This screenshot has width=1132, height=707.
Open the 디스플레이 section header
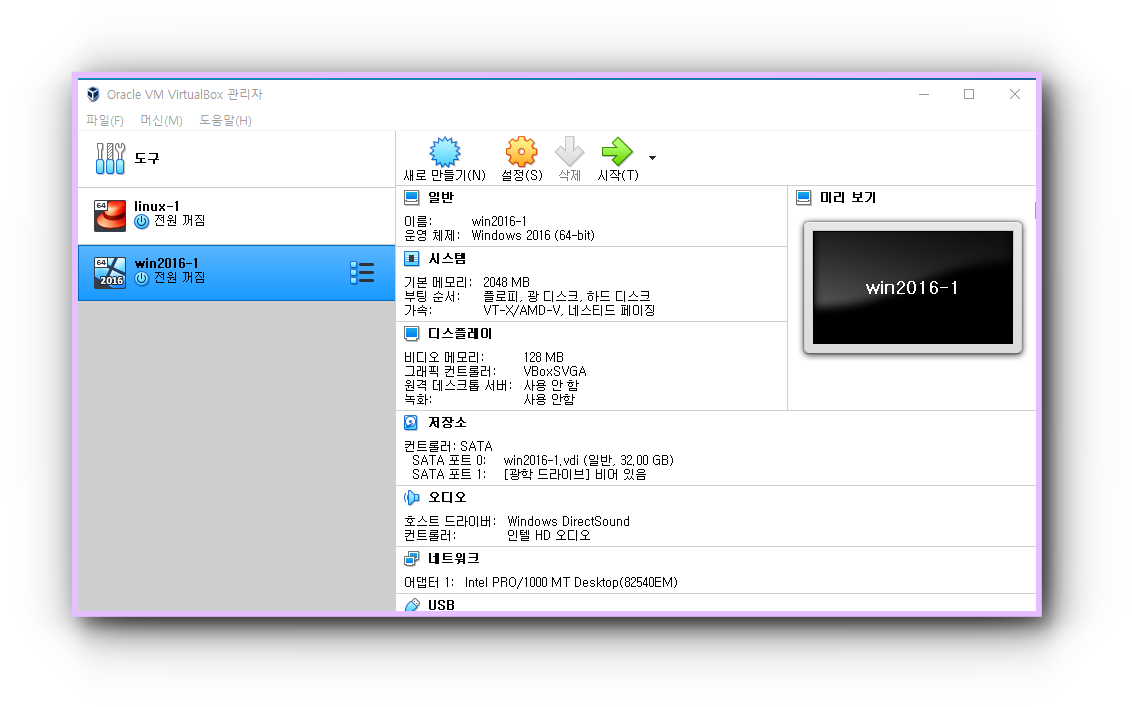(460, 334)
